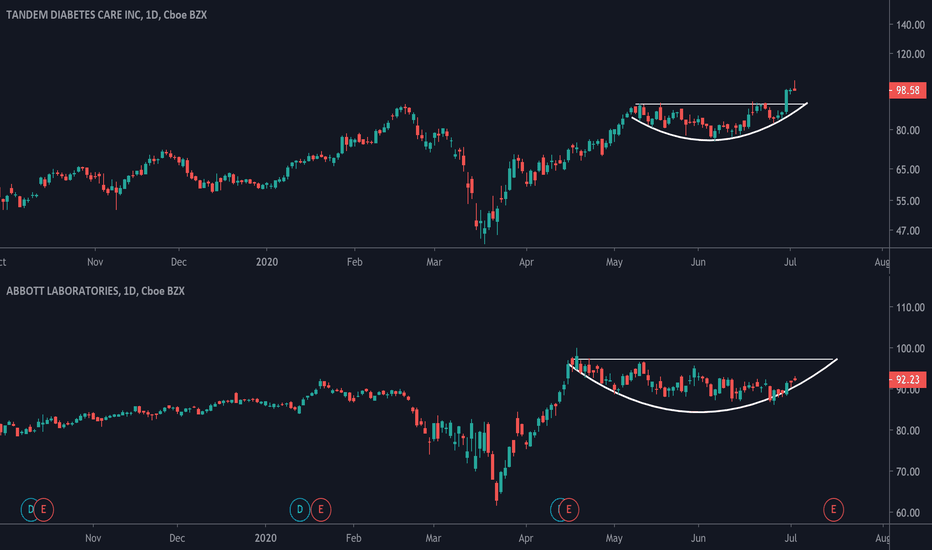Select the July earnings E marker on Abbott chart
This screenshot has width=932, height=550.
point(833,510)
